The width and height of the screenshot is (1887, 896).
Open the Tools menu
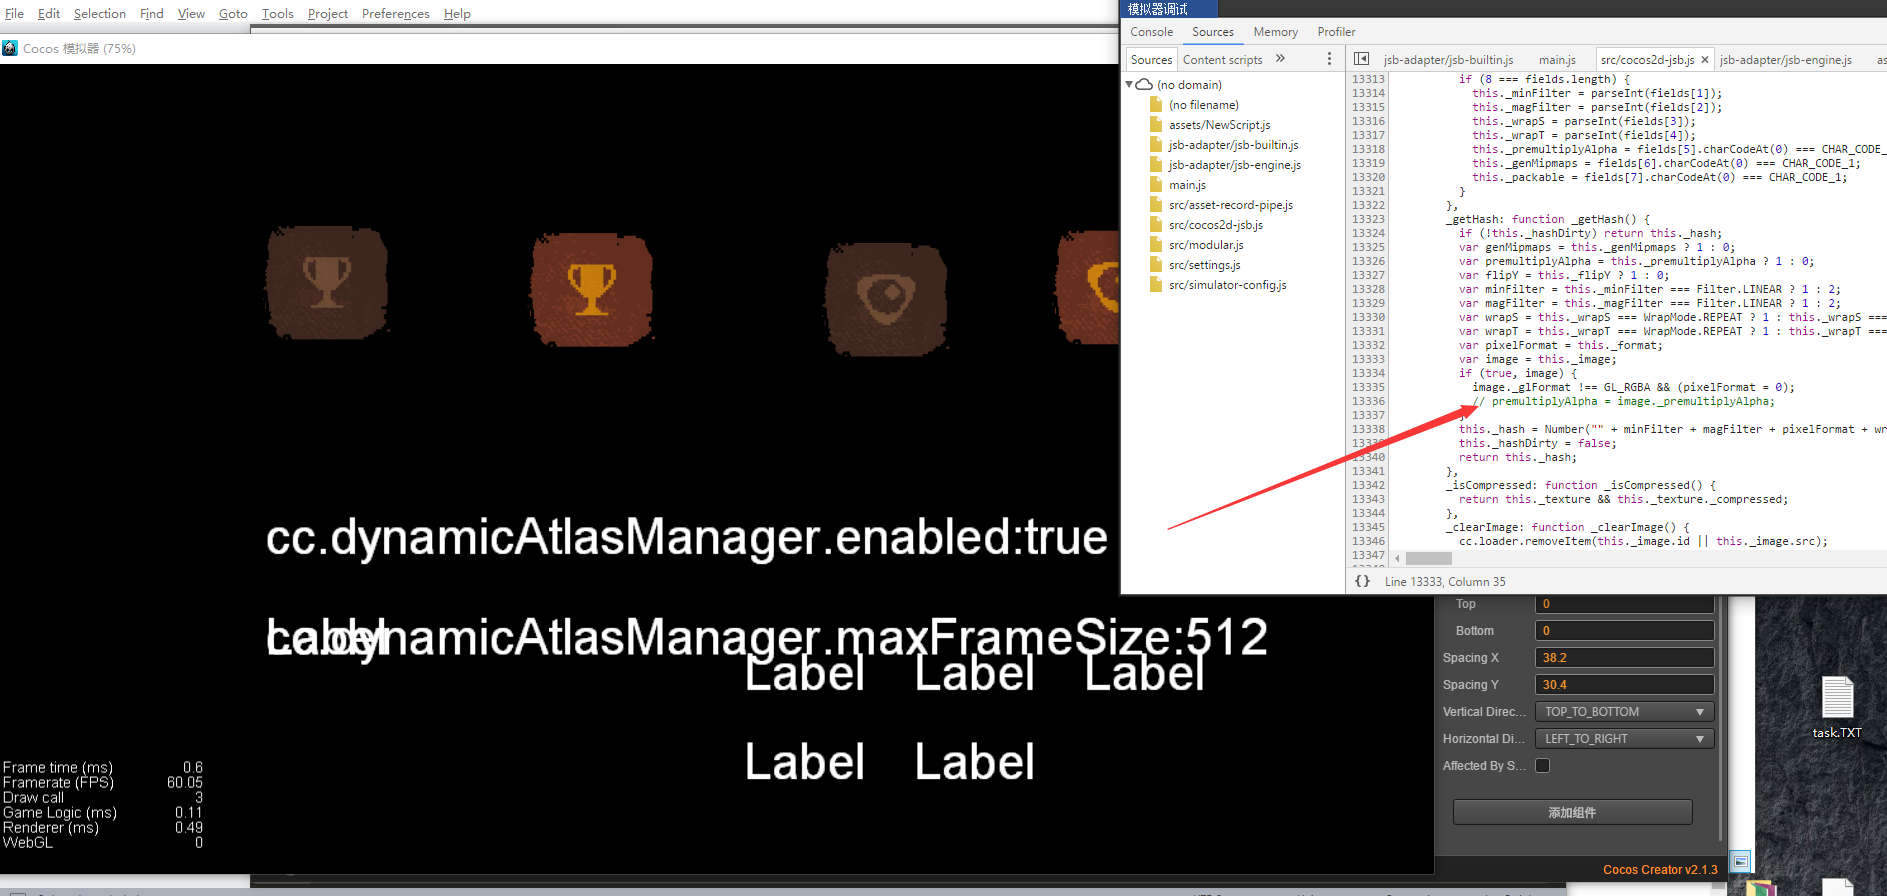(278, 13)
